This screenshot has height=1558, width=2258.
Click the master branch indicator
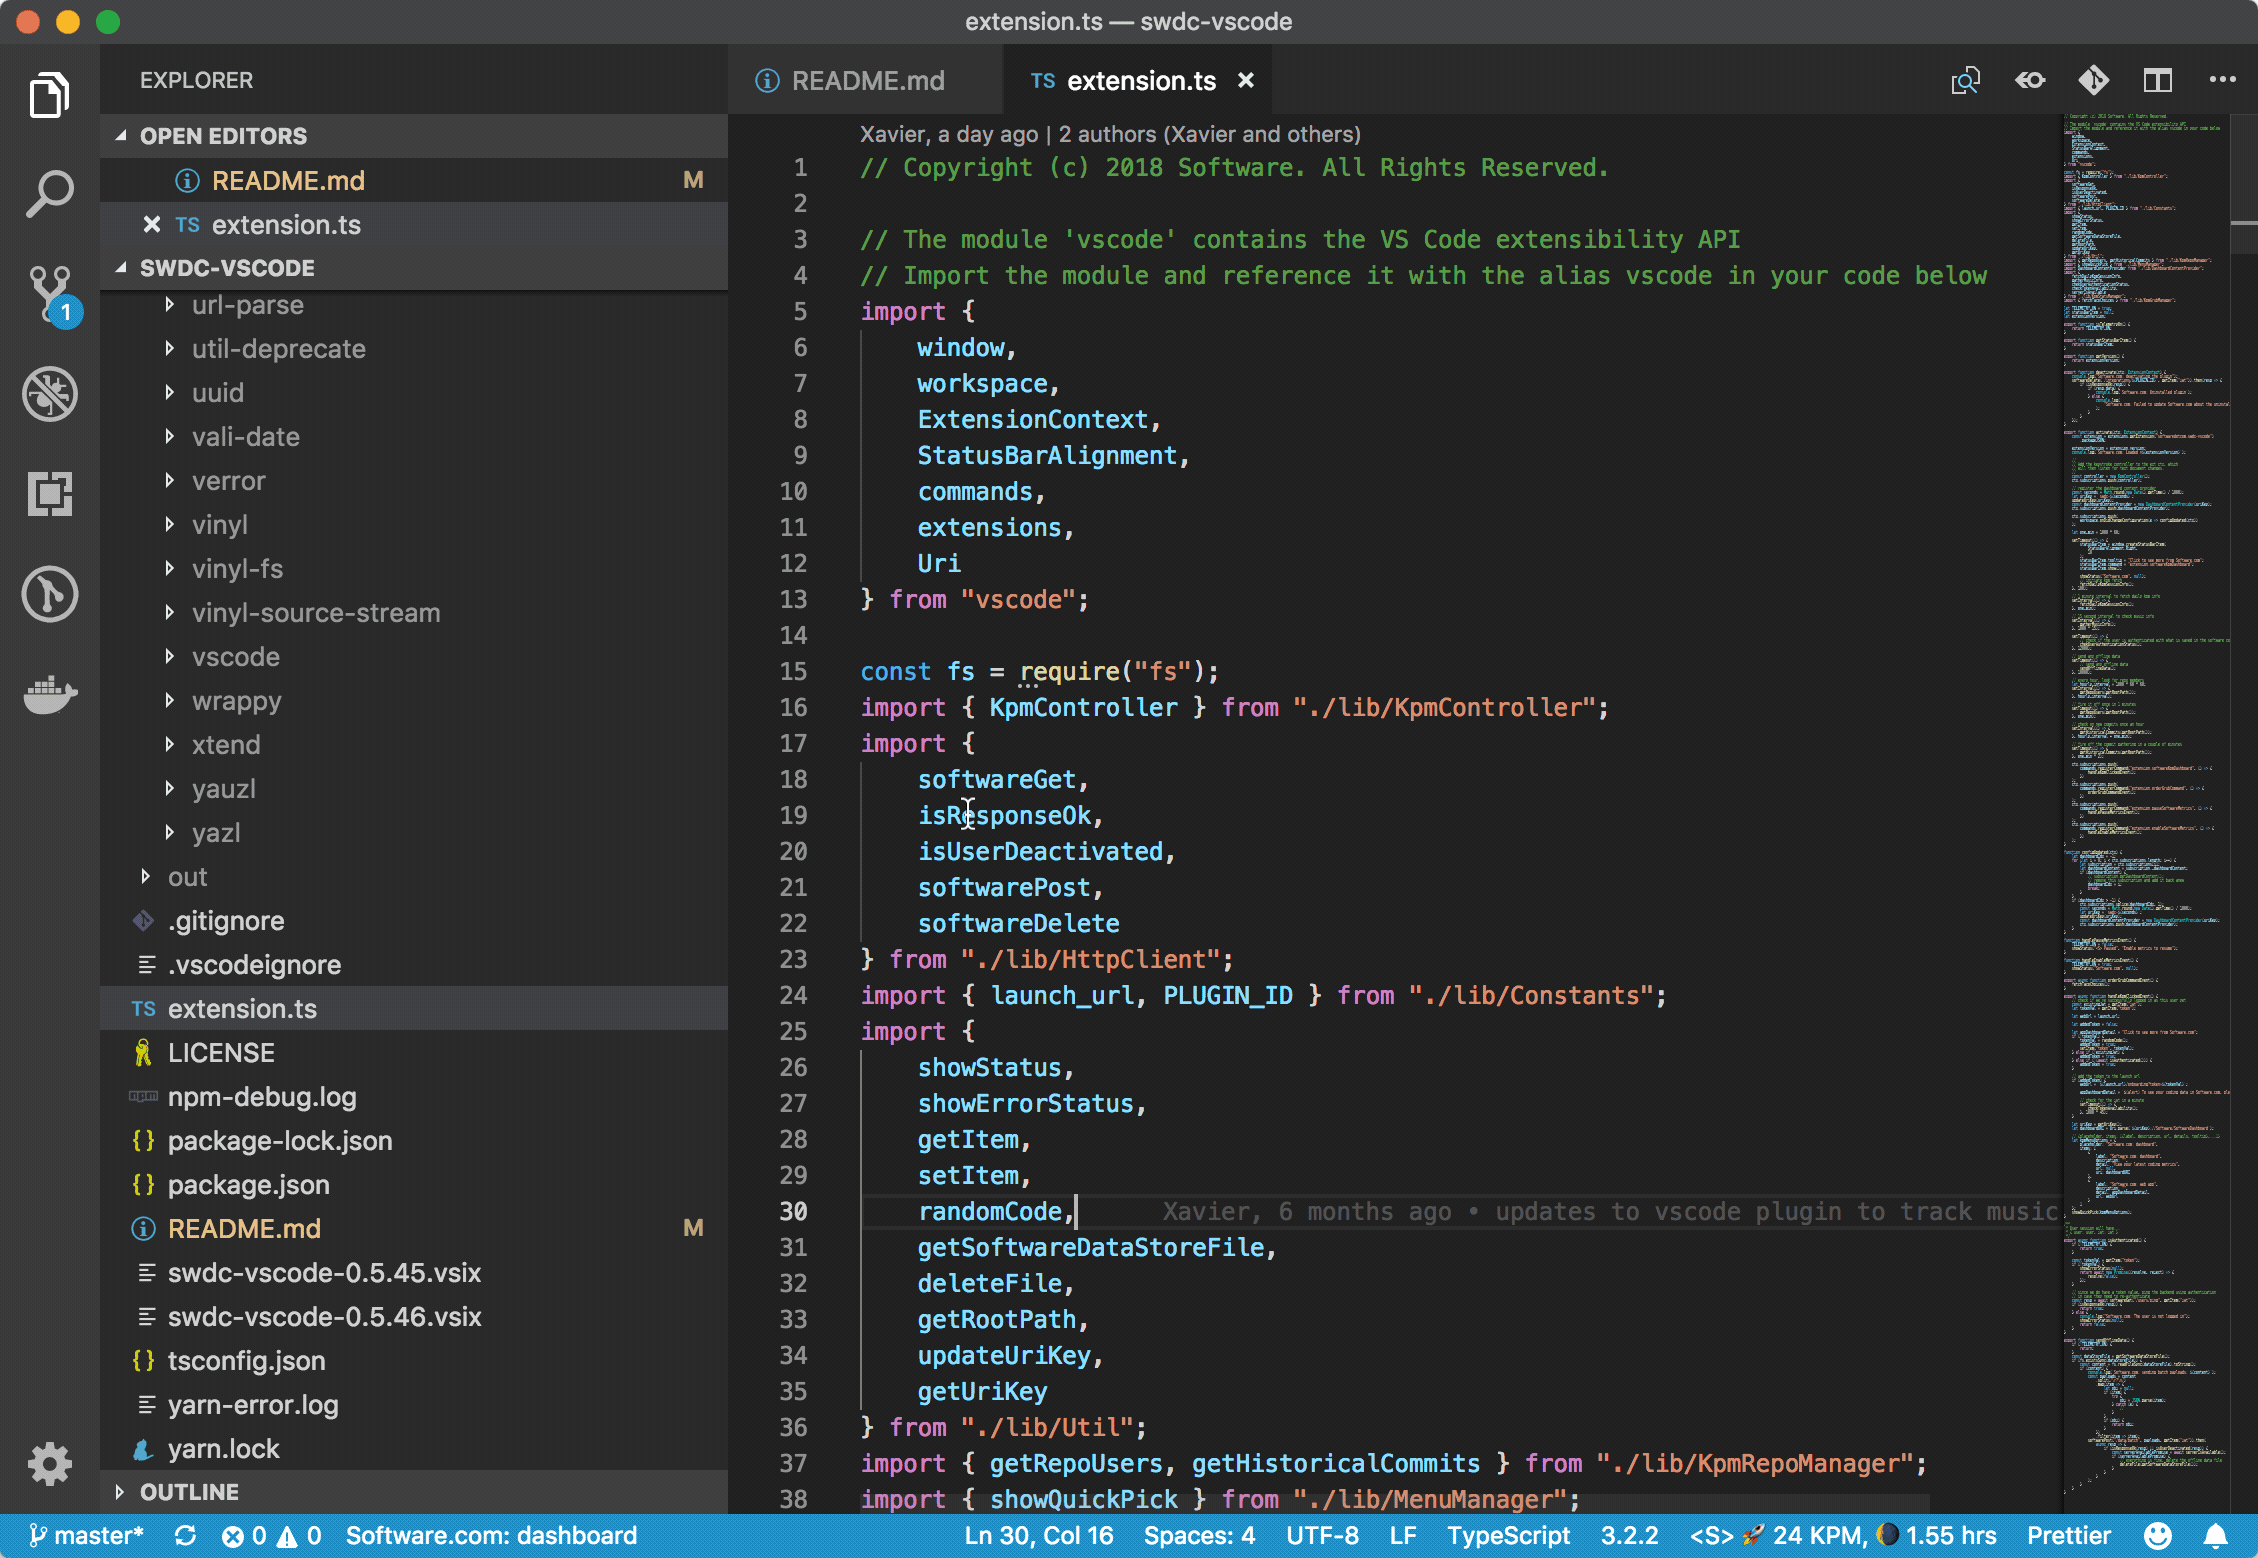pyautogui.click(x=88, y=1536)
